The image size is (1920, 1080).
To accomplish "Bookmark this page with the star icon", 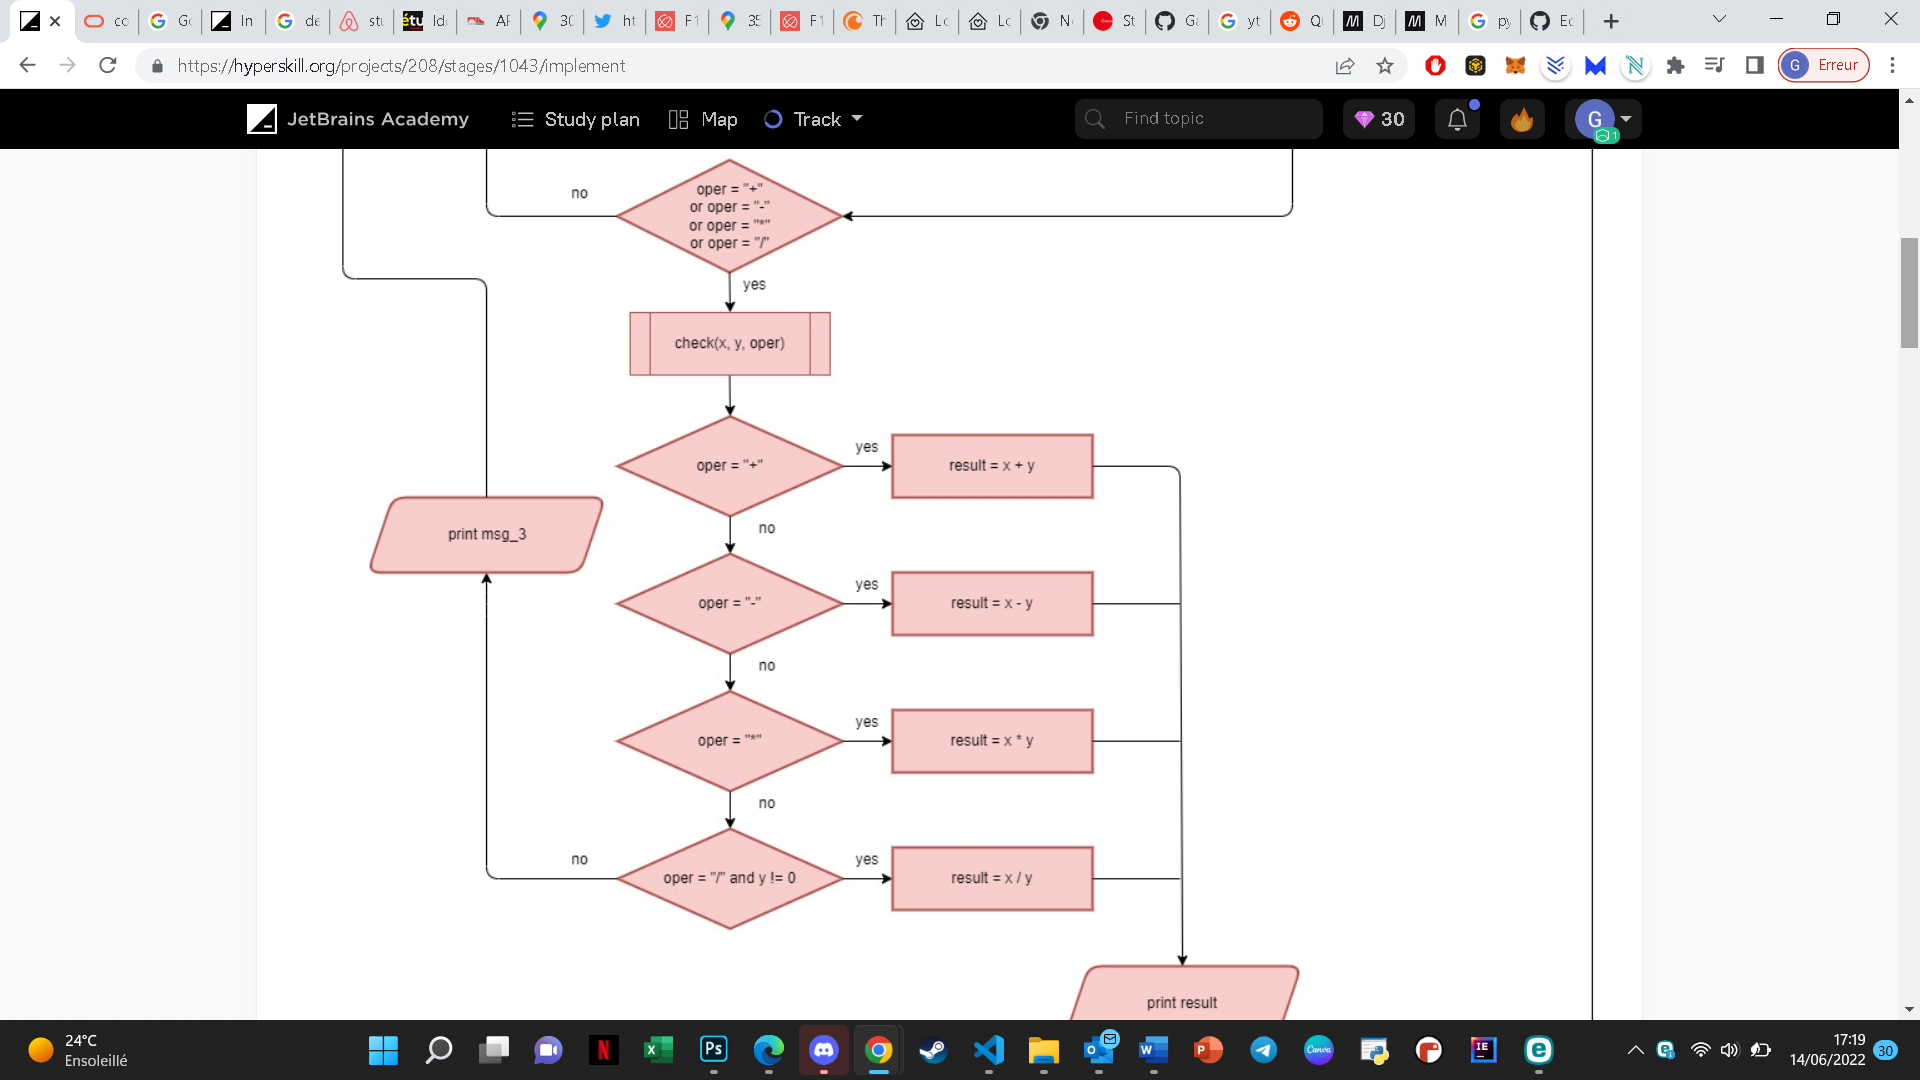I will click(x=1385, y=65).
